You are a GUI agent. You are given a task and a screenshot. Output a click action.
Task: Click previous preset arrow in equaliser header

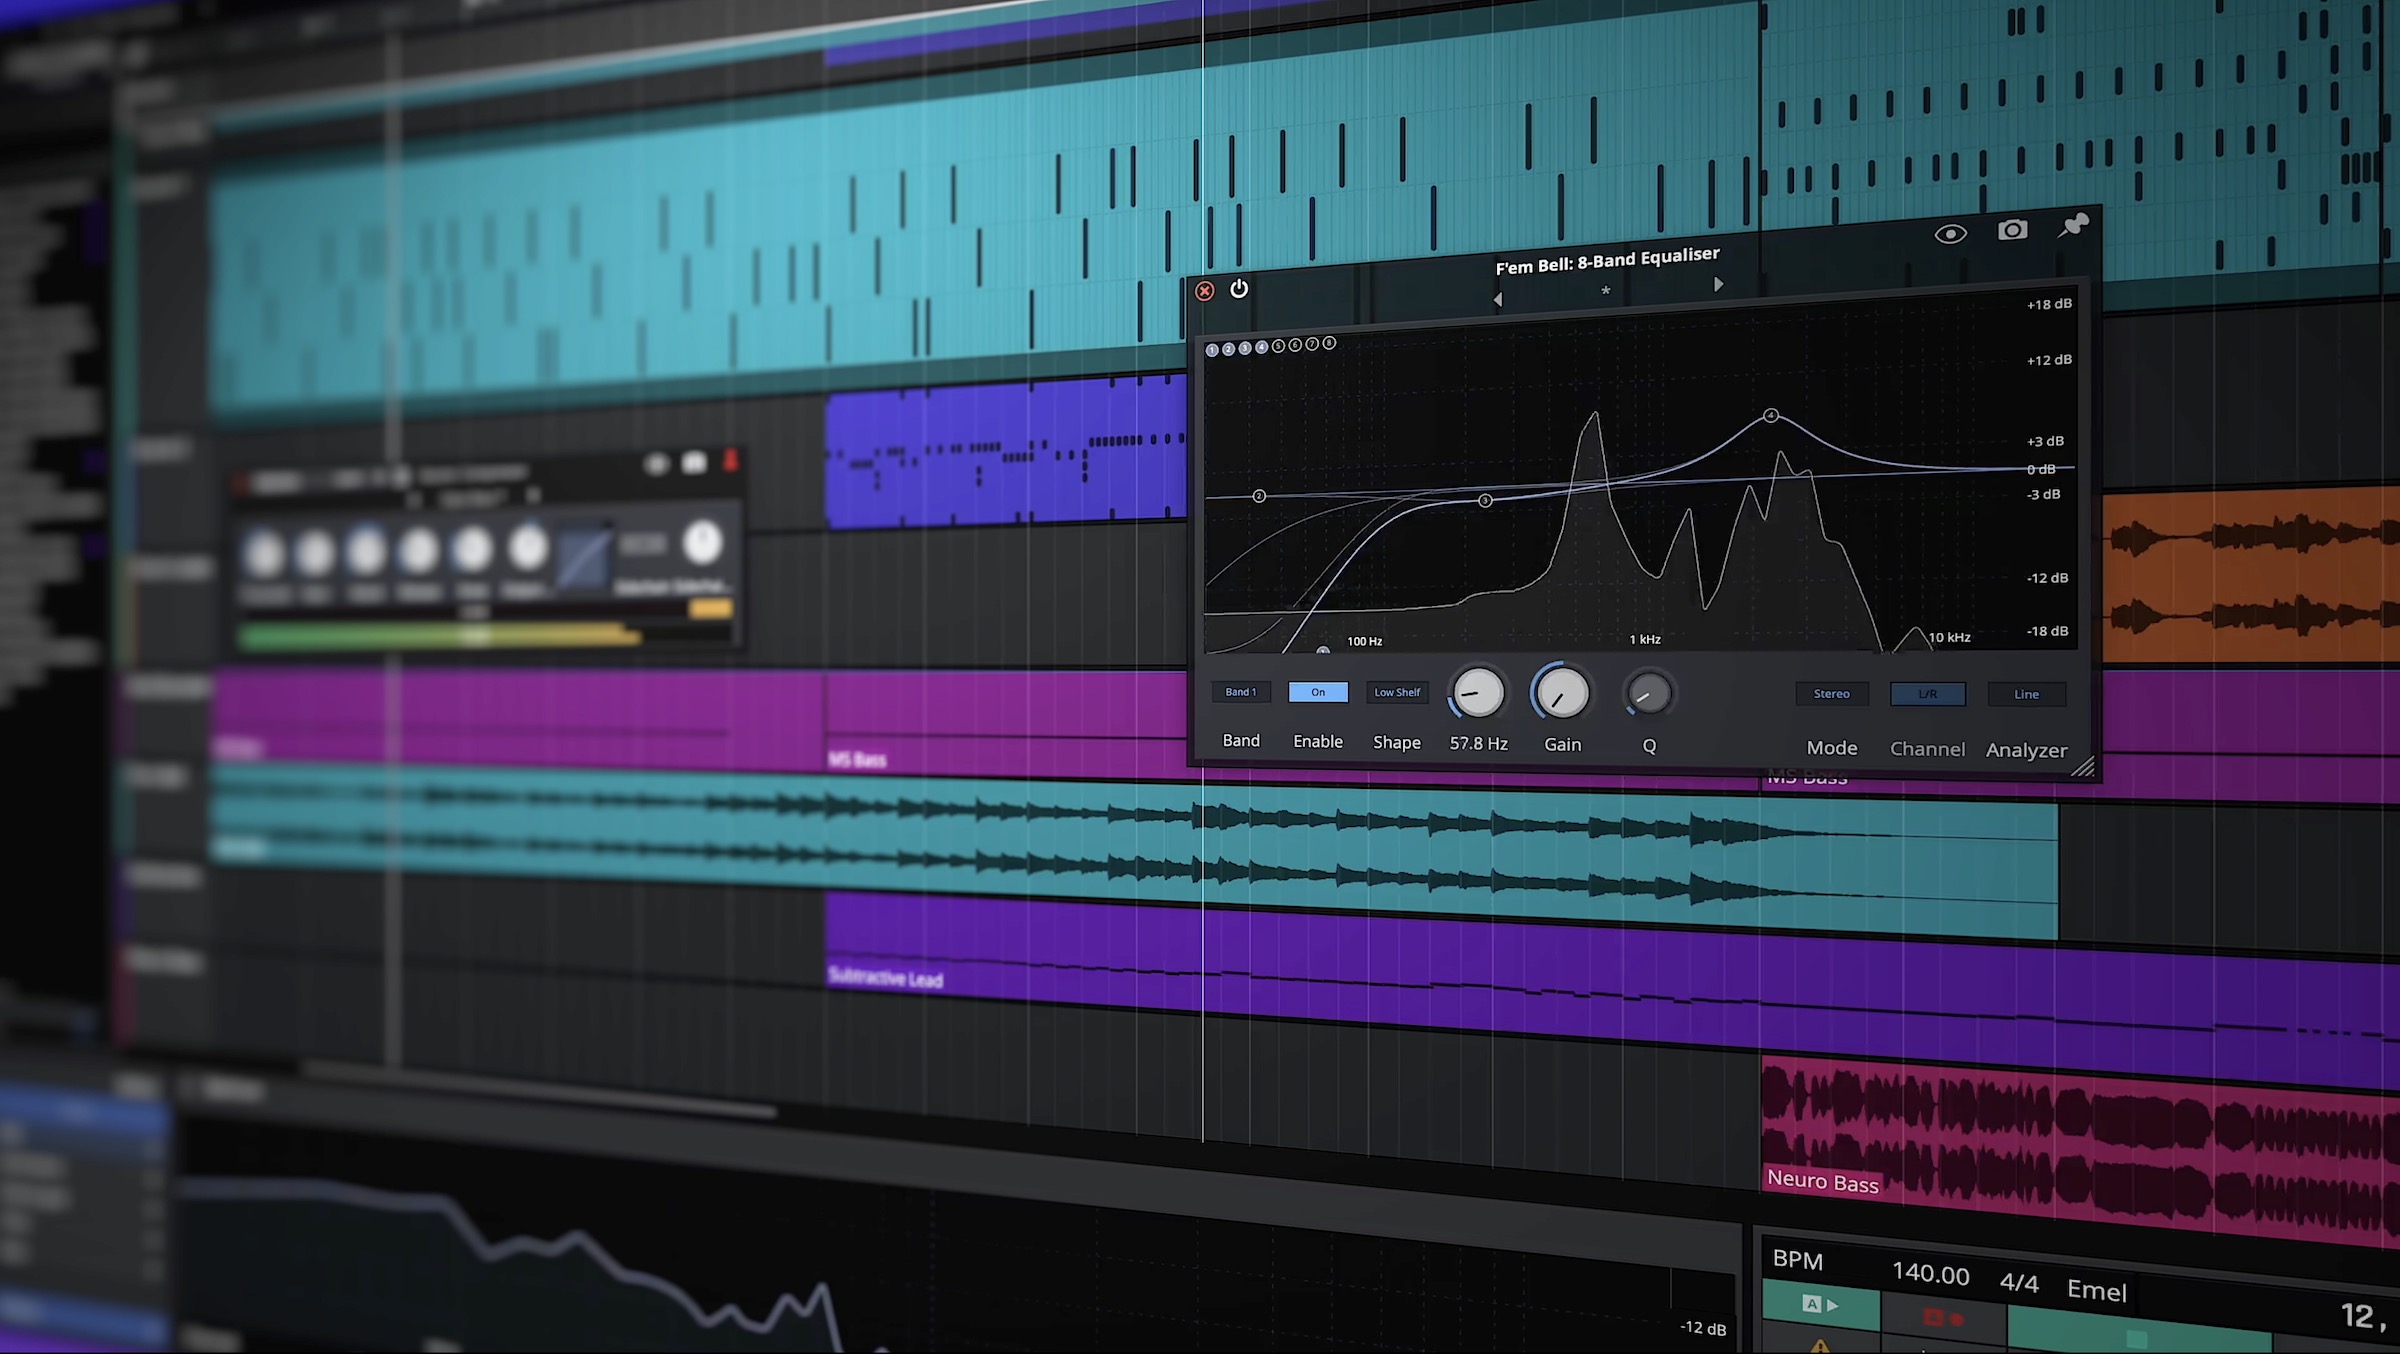pos(1497,298)
